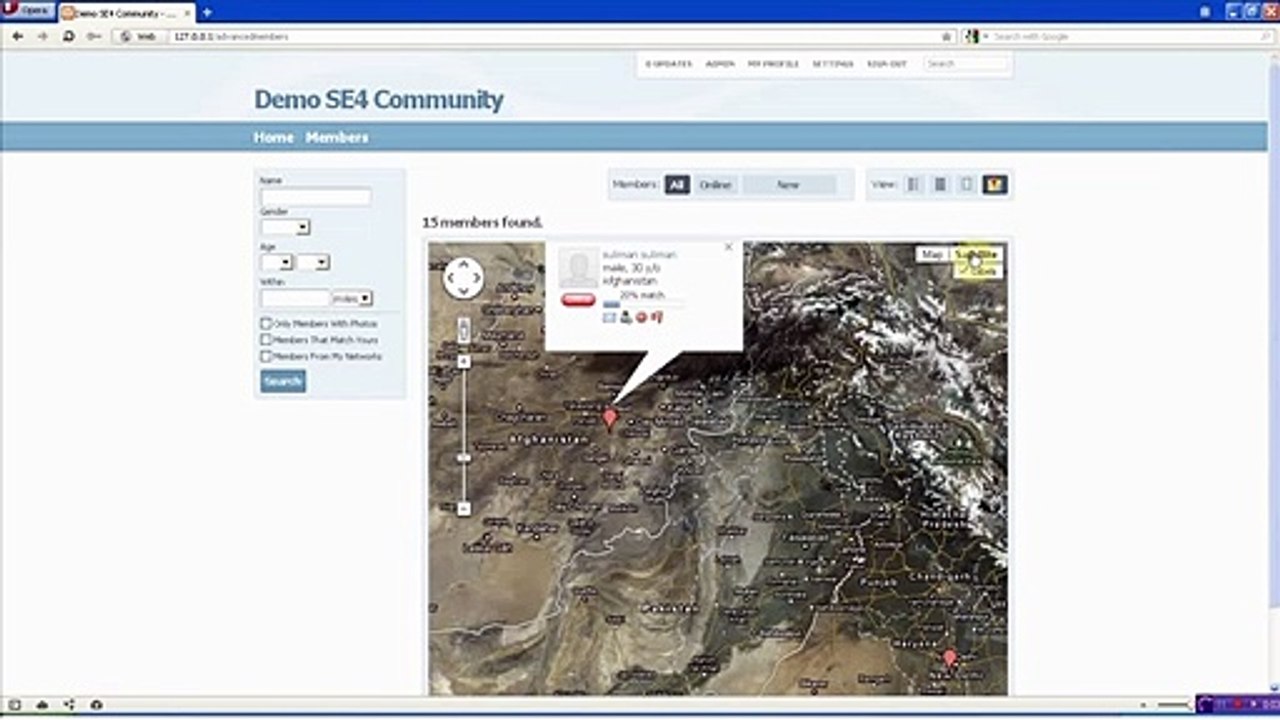Close the member info popup

click(x=729, y=247)
